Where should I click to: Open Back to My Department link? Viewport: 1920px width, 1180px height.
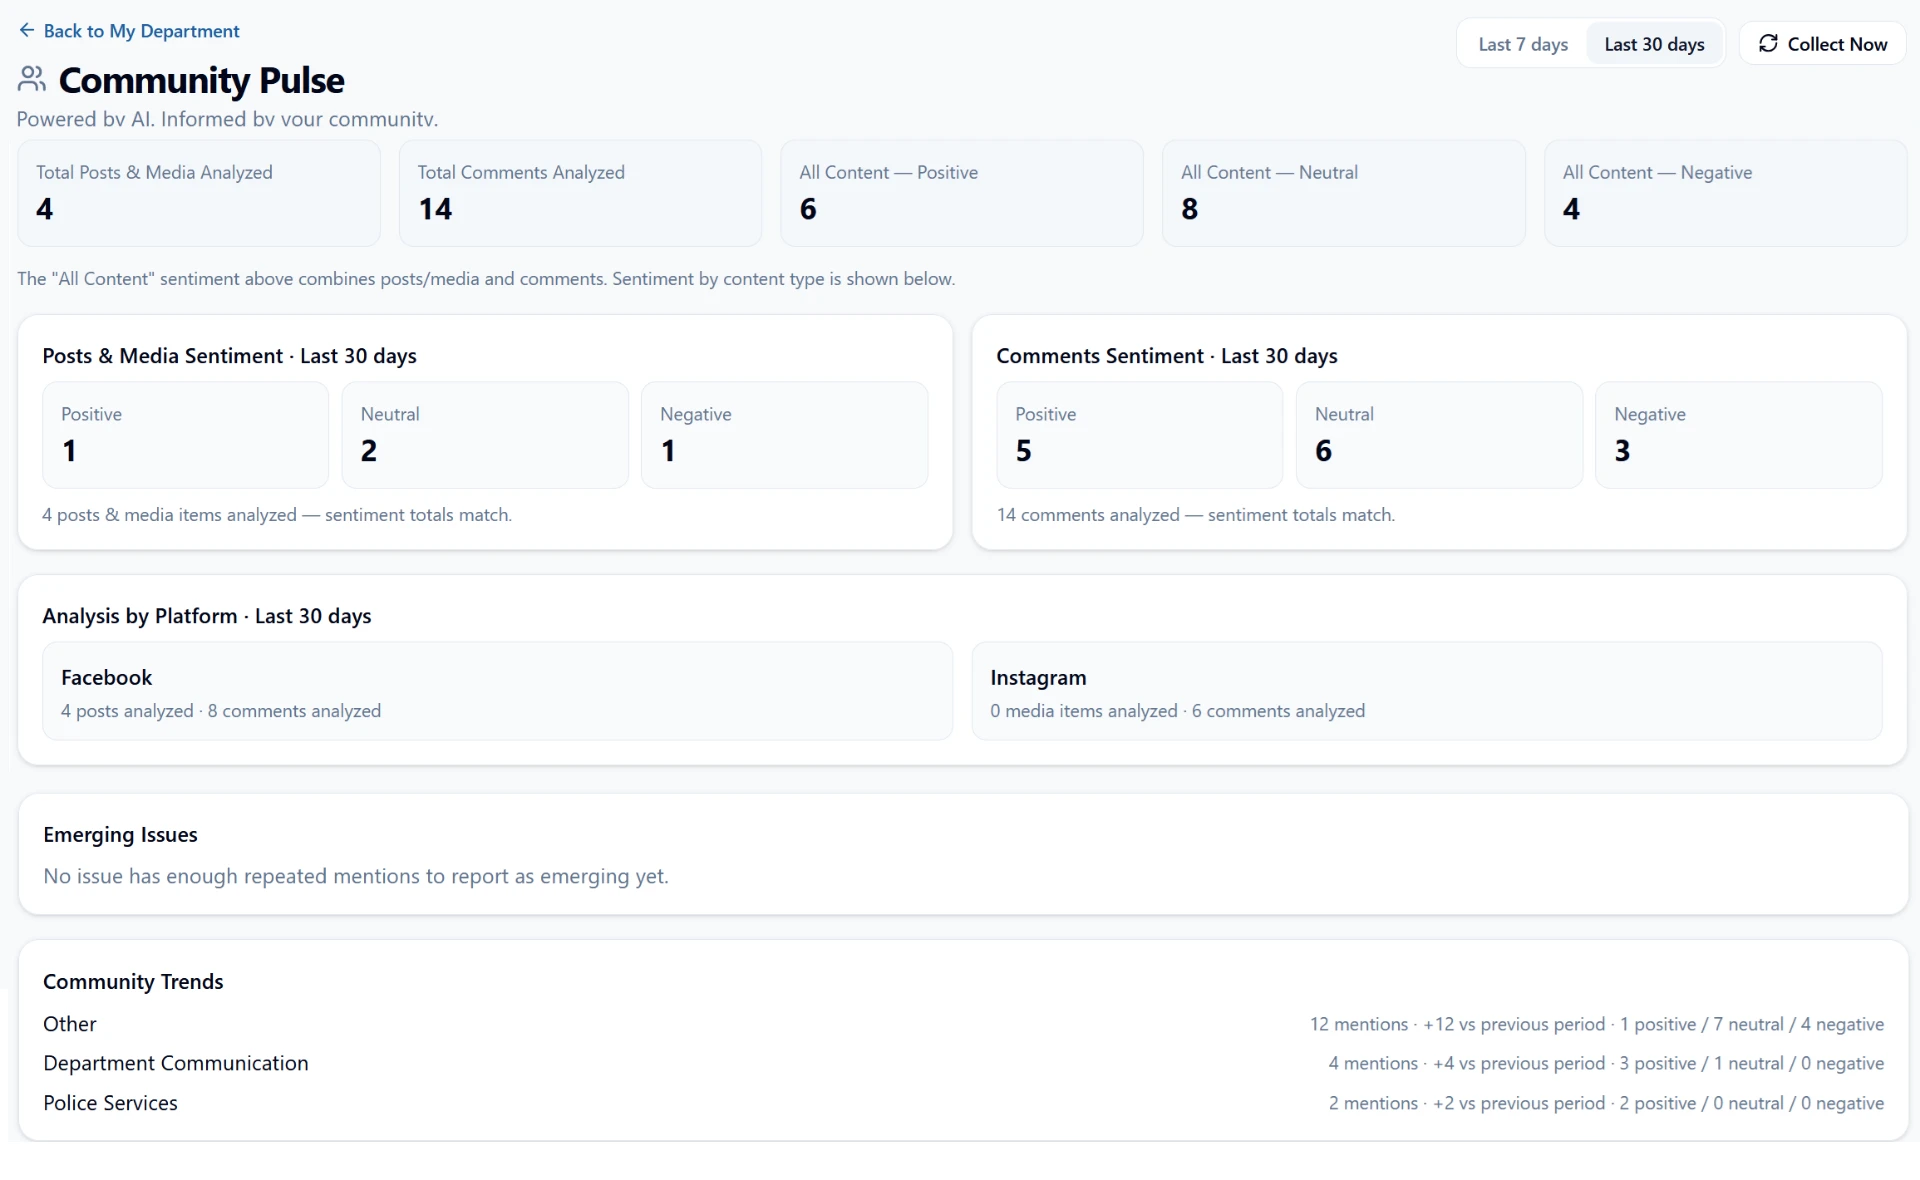(129, 31)
